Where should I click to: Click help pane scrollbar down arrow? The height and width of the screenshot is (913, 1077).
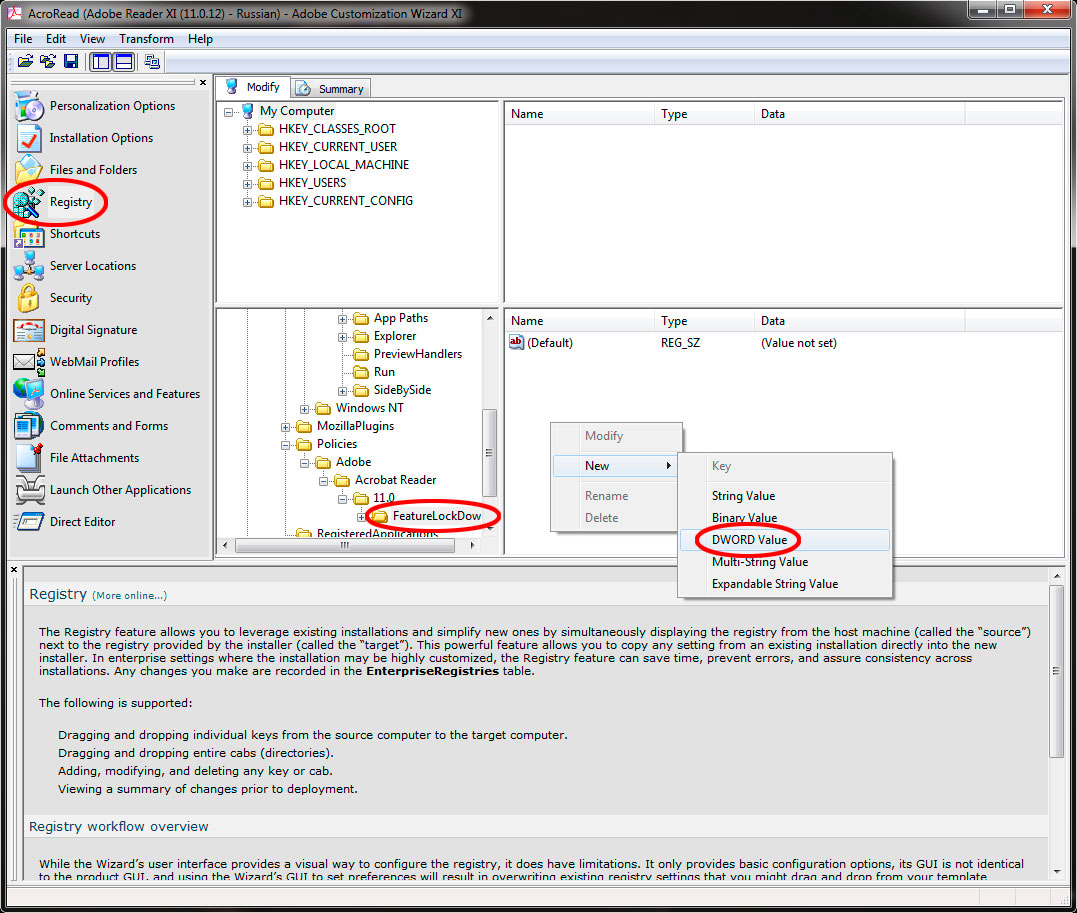coord(1056,871)
